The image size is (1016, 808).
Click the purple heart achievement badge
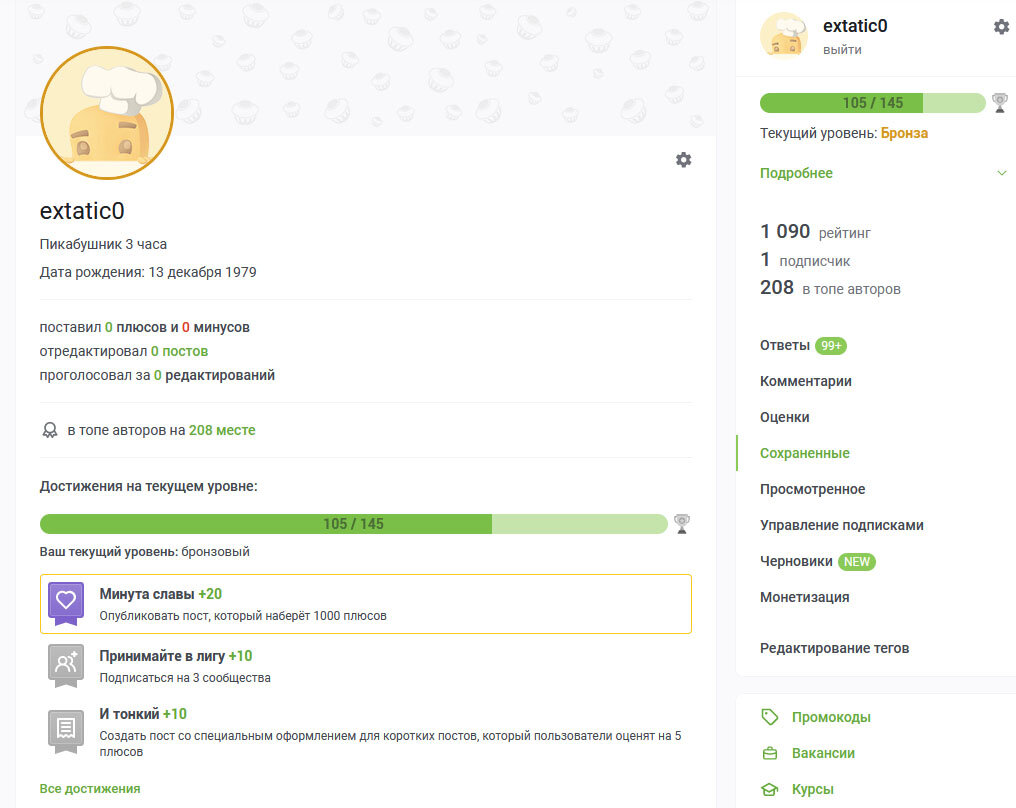point(66,603)
